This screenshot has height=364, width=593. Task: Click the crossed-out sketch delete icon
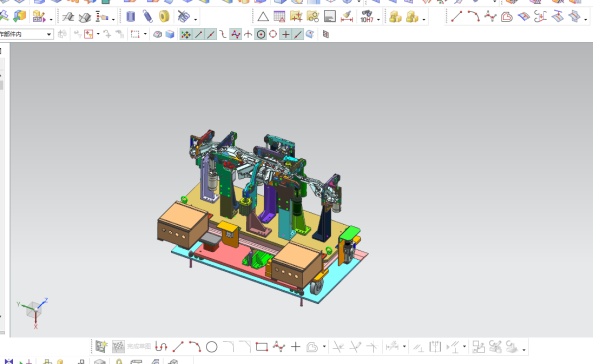pos(184,17)
